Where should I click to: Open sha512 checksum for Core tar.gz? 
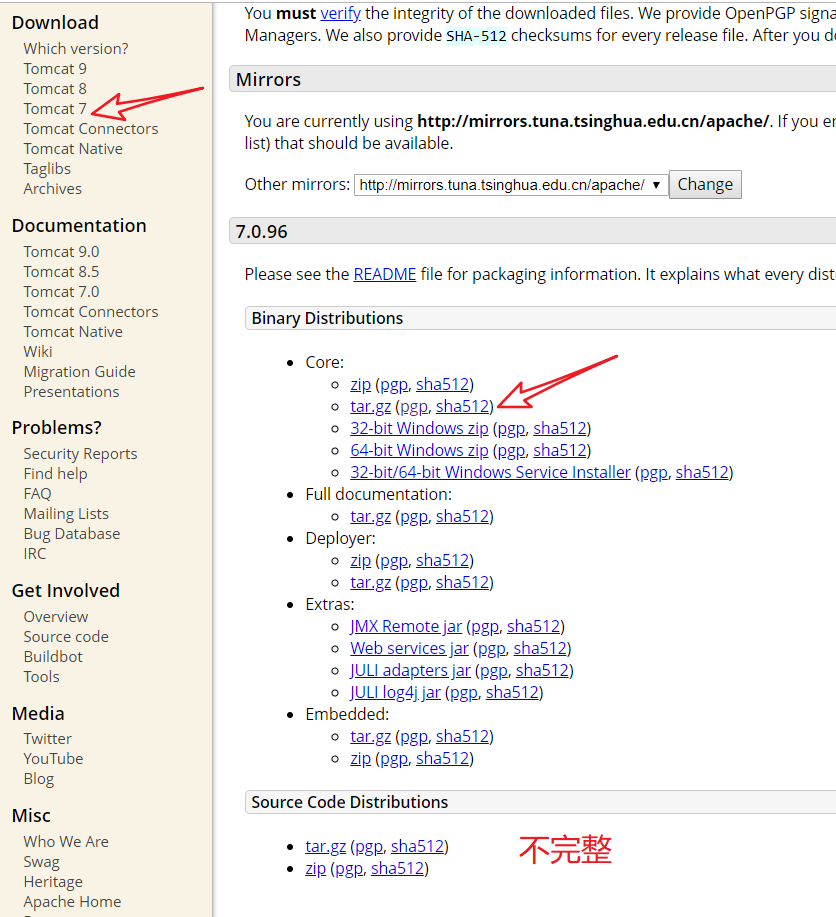click(462, 406)
